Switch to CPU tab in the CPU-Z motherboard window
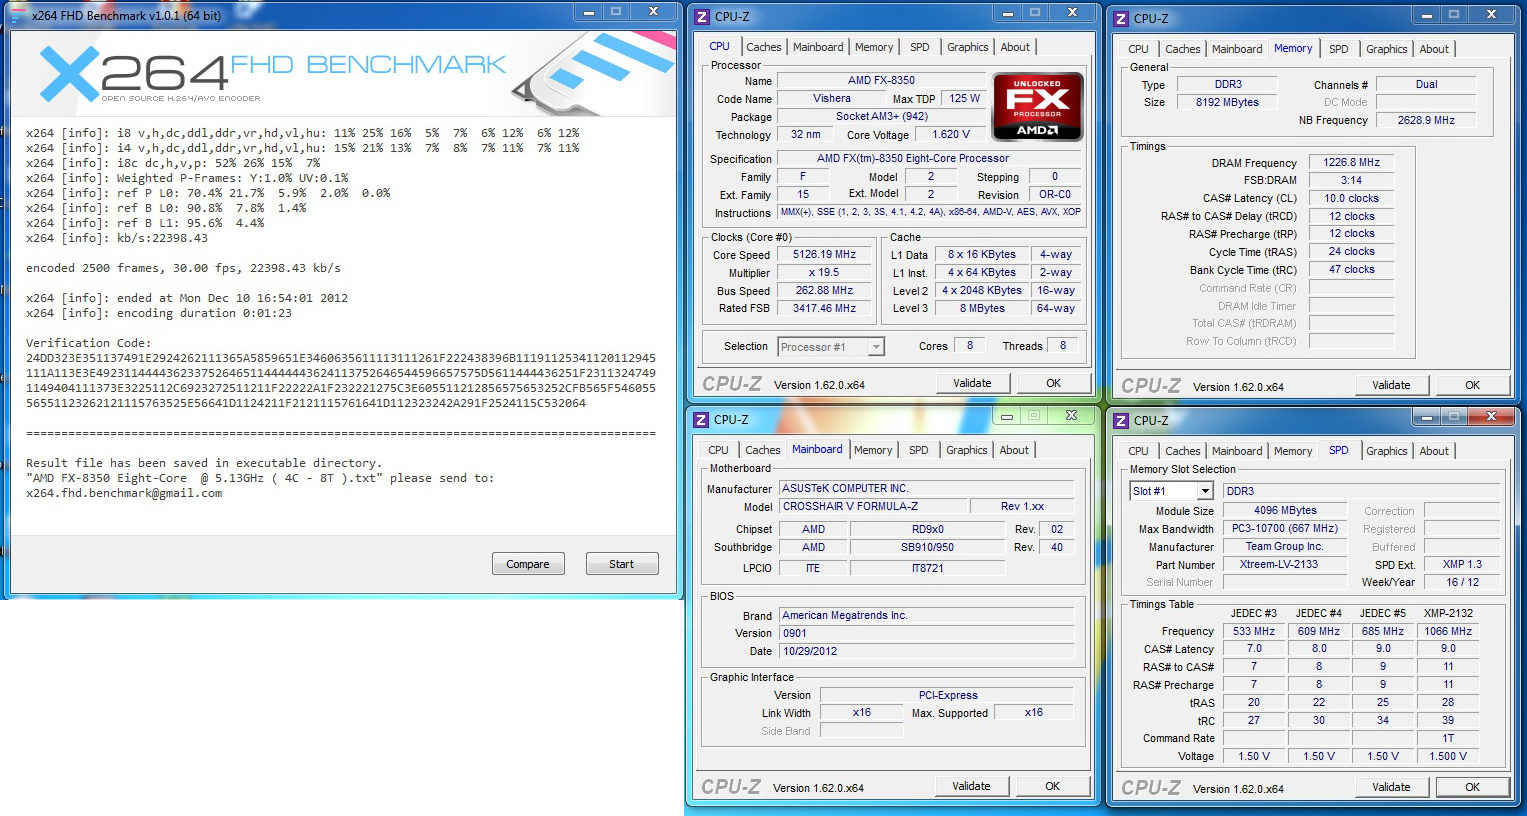The height and width of the screenshot is (816, 1527). click(719, 450)
